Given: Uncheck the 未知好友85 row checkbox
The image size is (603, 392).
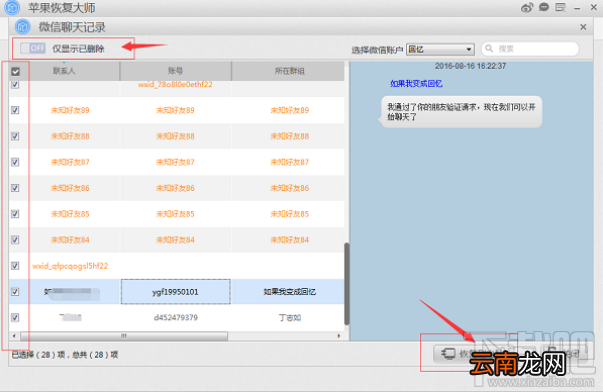Looking at the screenshot, I should [15, 214].
